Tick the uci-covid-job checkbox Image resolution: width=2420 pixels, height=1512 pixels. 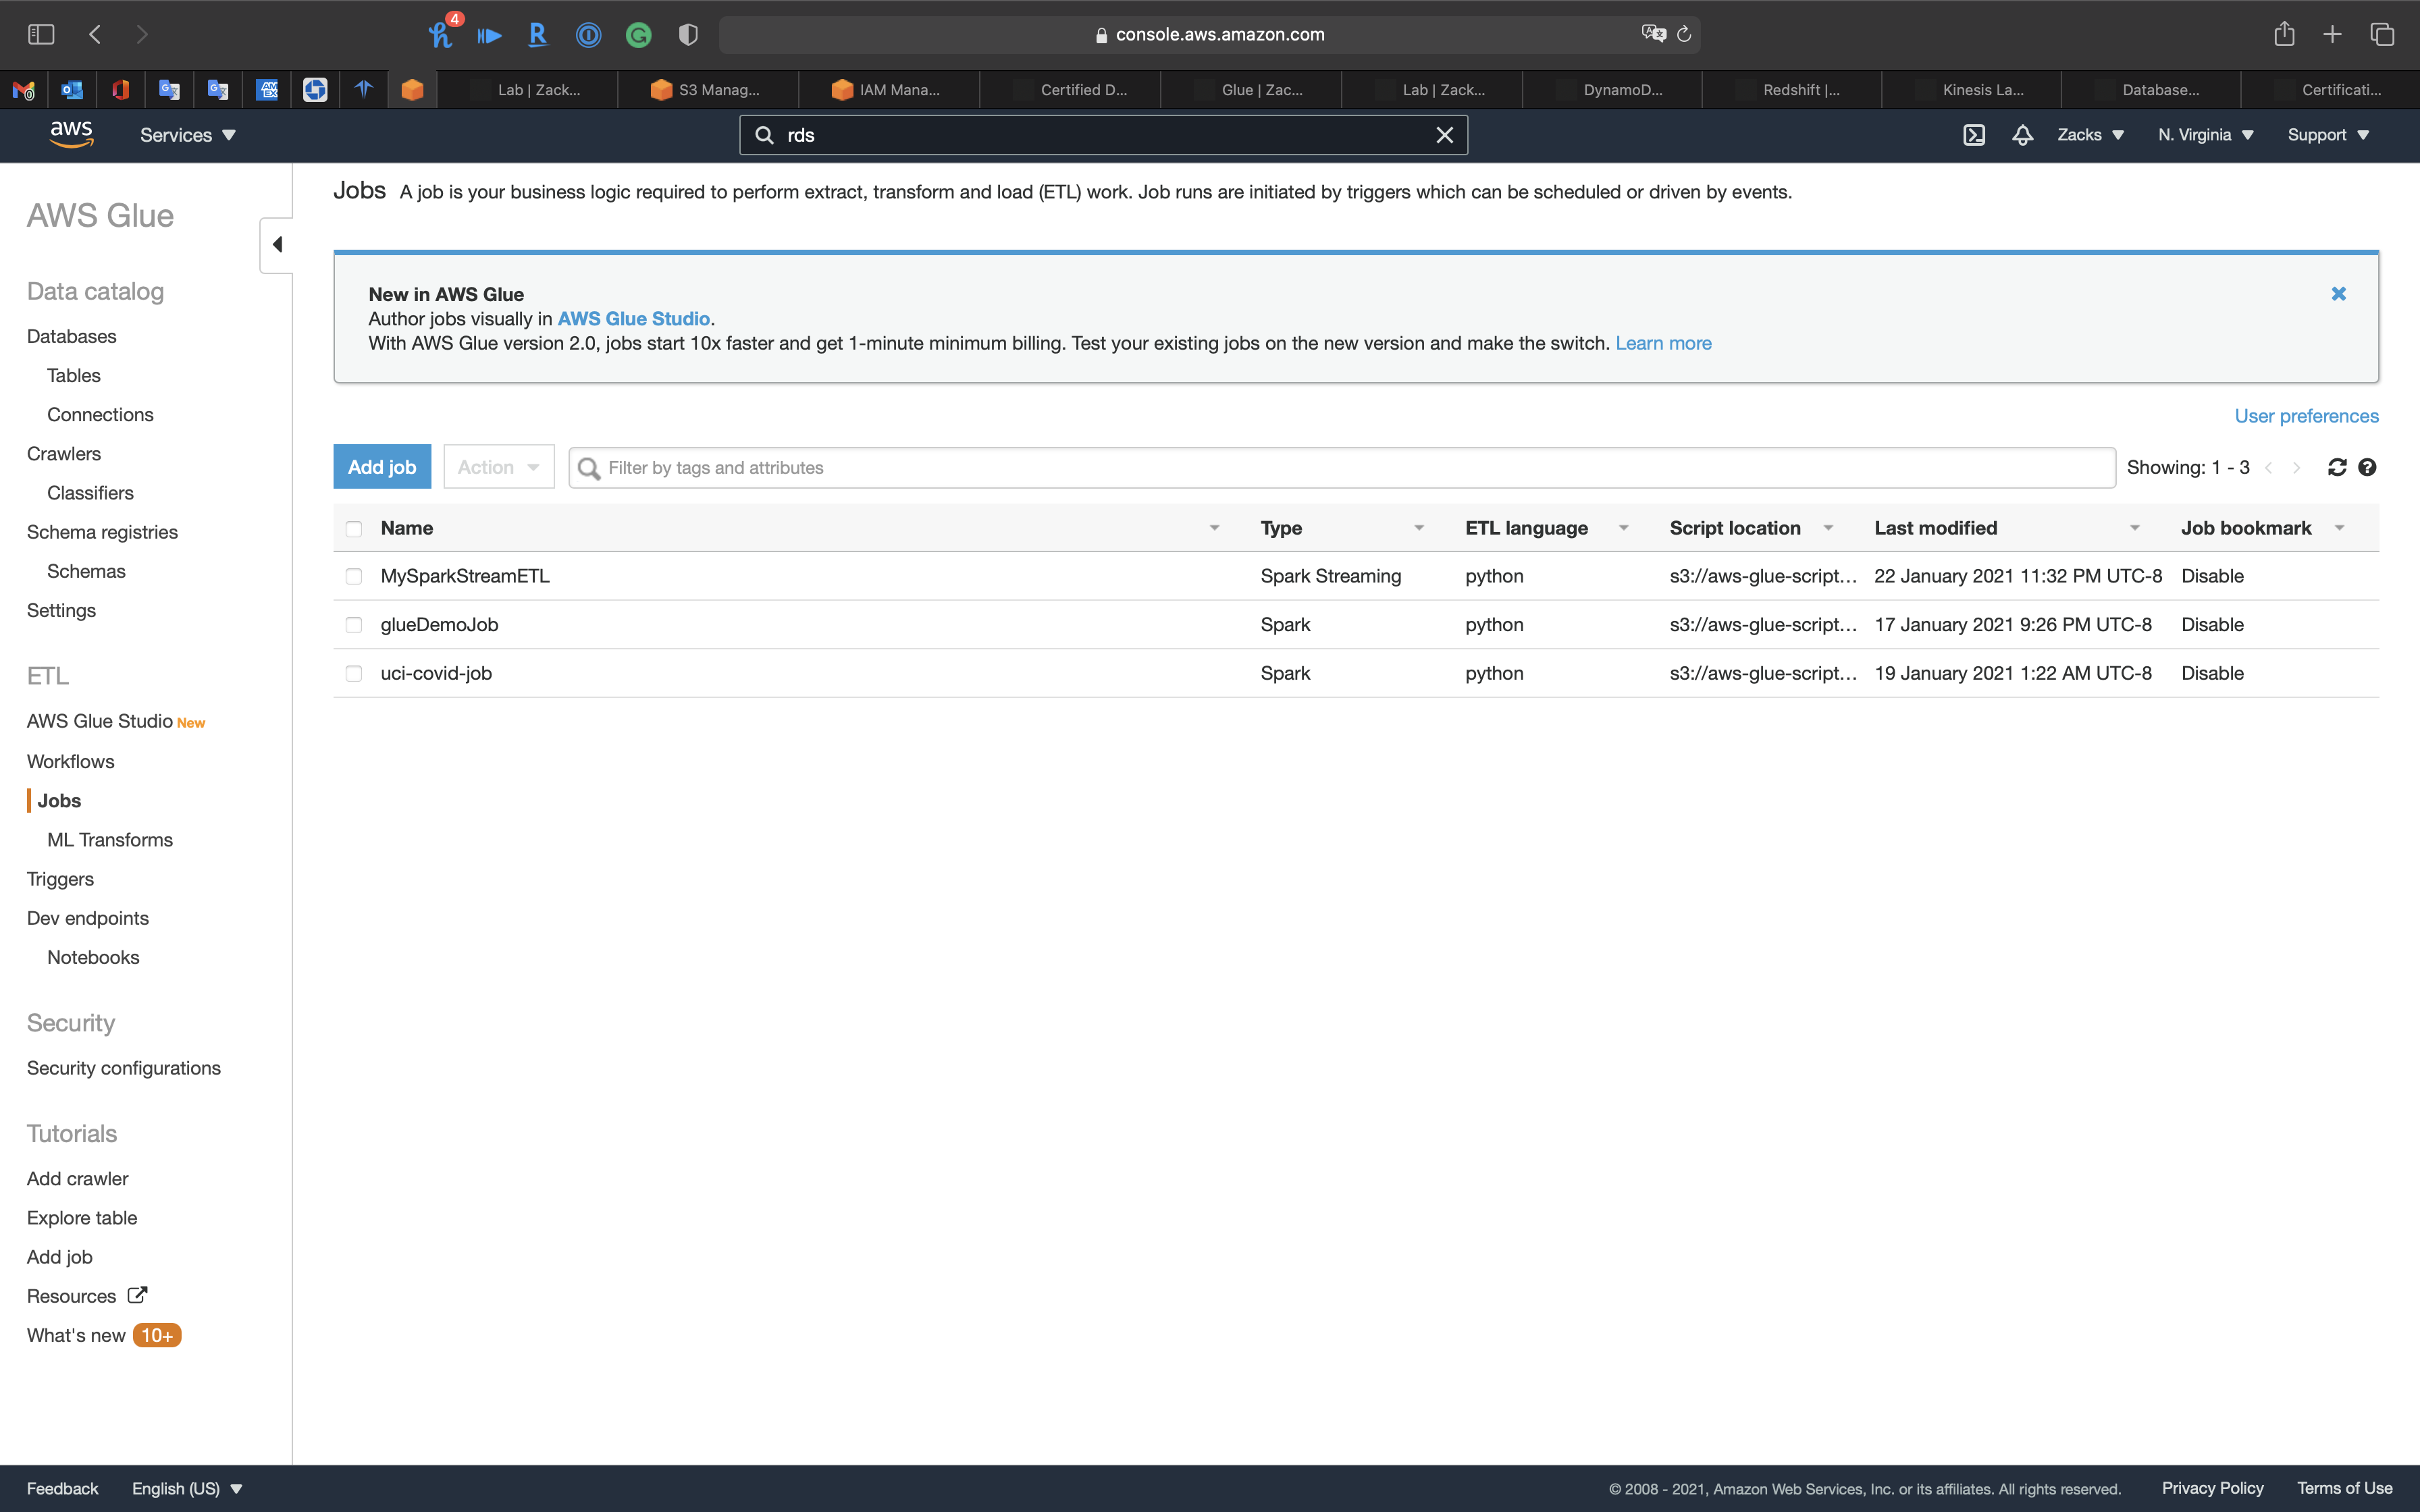tap(354, 673)
